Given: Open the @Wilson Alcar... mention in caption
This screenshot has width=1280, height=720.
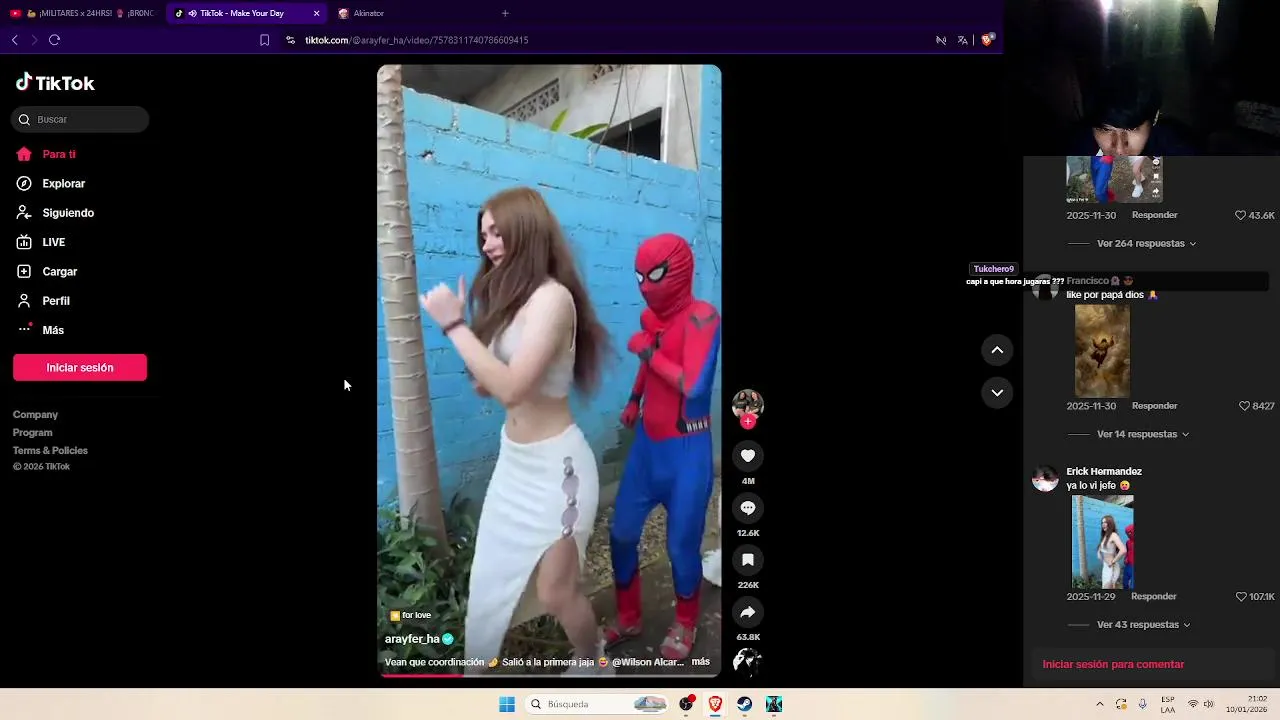Looking at the screenshot, I should 648,662.
